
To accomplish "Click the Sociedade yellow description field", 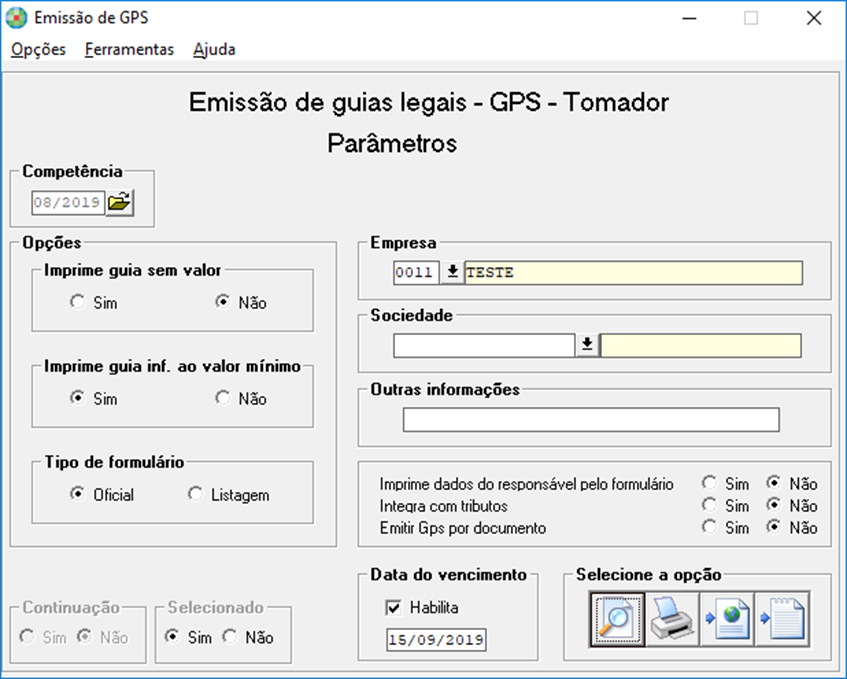I will pos(701,345).
